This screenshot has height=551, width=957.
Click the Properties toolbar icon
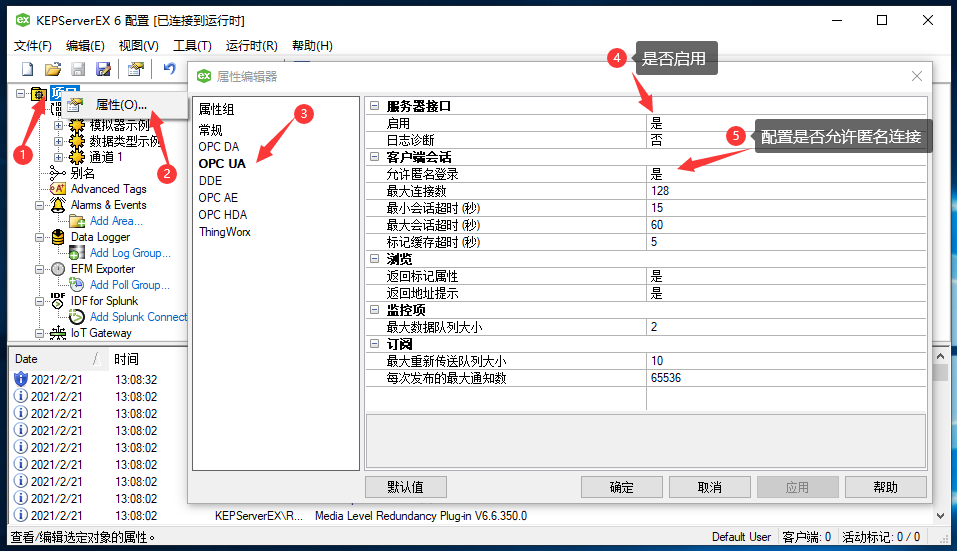pyautogui.click(x=135, y=69)
